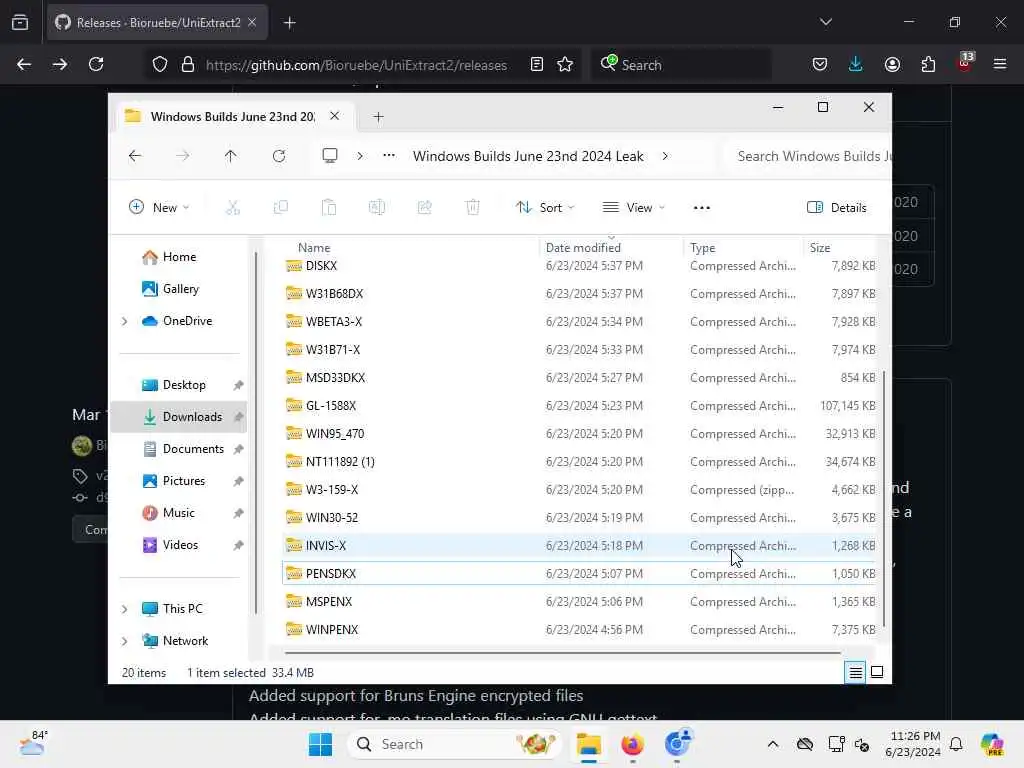
Task: Toggle Firefox reader view icon
Action: pos(537,65)
